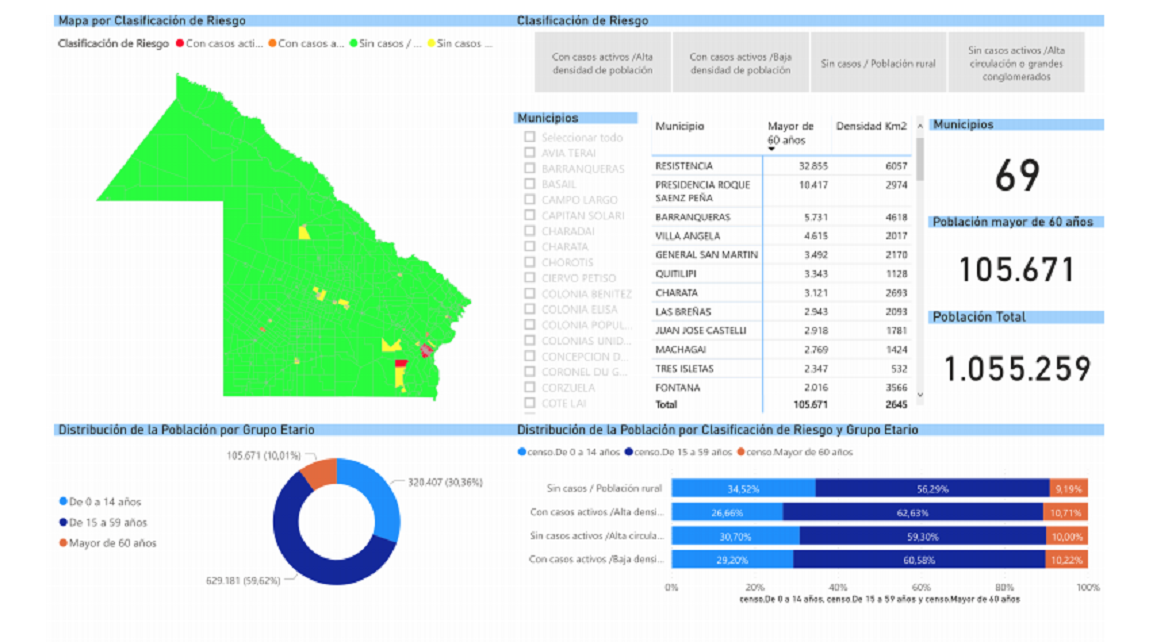Click sort arrow under 'Mayor de 60 años' column
Image resolution: width=1149 pixels, height=642 pixels.
coord(772,148)
